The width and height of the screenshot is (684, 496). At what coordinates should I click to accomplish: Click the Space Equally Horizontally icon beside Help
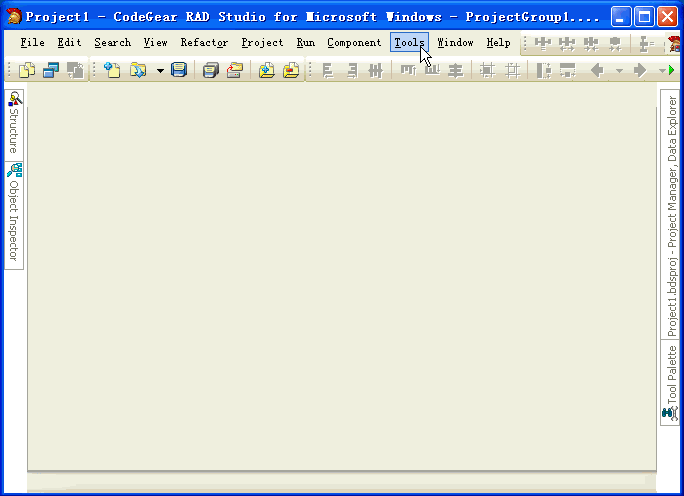(x=543, y=44)
